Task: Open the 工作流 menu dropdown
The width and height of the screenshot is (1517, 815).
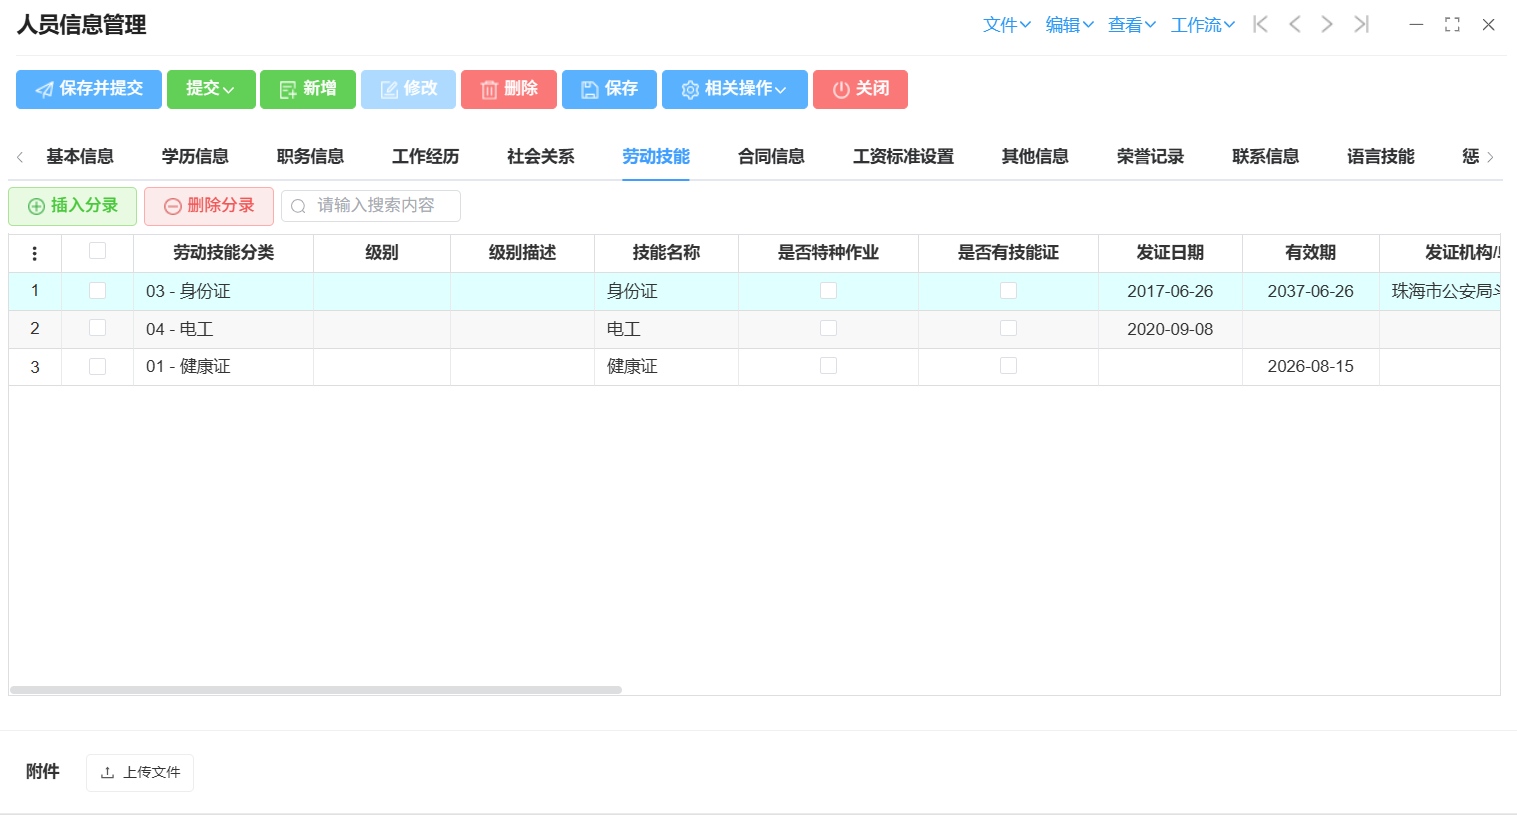Action: 1202,25
